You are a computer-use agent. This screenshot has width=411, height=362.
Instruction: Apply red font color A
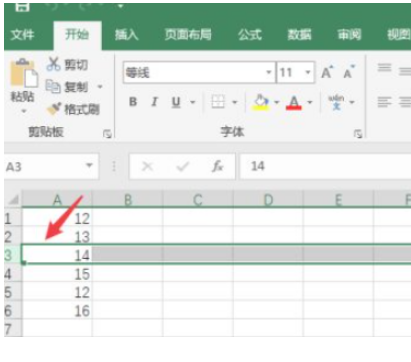[x=294, y=102]
